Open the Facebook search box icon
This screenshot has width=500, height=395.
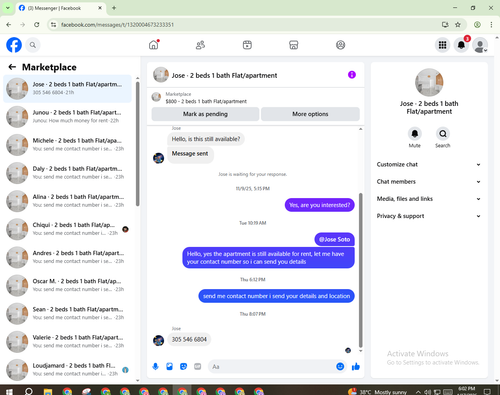coord(33,45)
